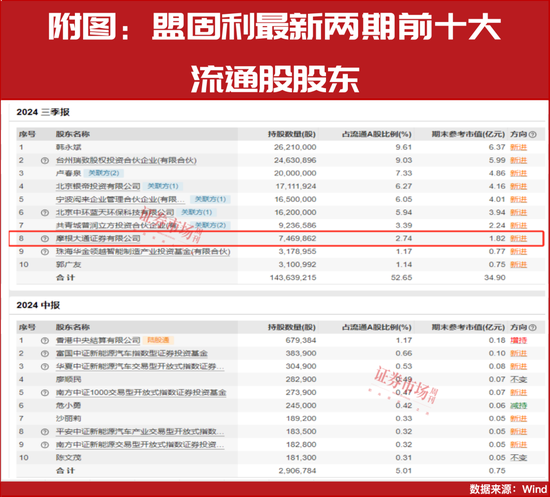The width and height of the screenshot is (550, 497).
Task: Open 宁波闳来企业管理合伙企业 shareholder link
Action: coord(120,199)
